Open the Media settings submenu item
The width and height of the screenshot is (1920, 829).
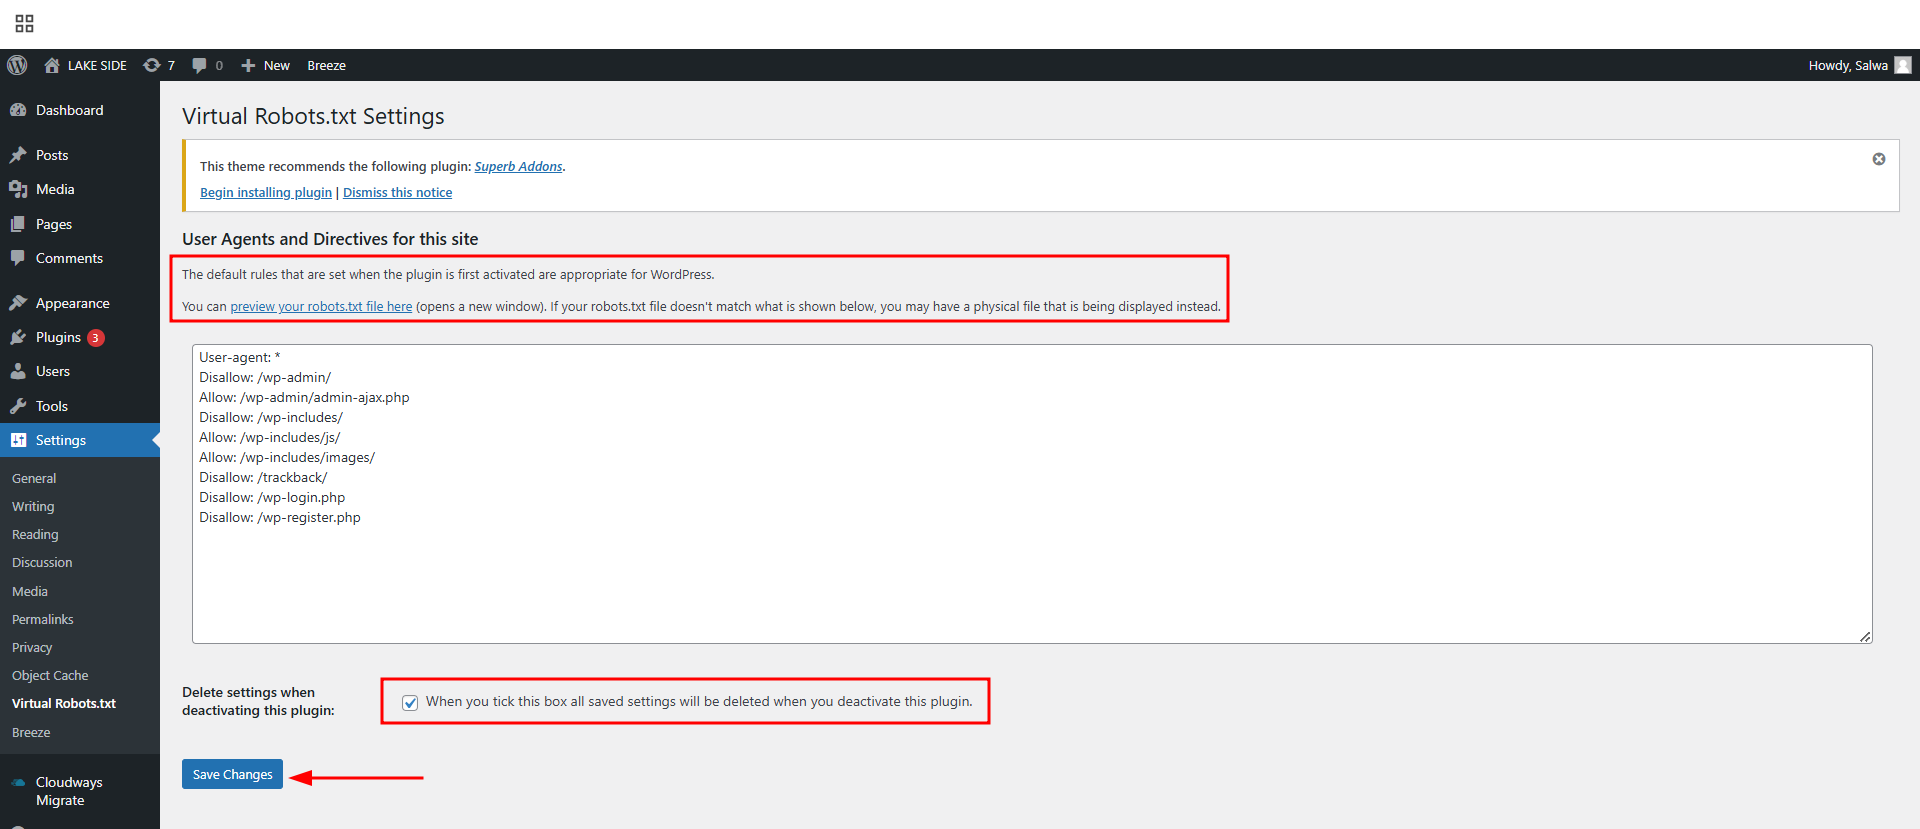point(30,592)
